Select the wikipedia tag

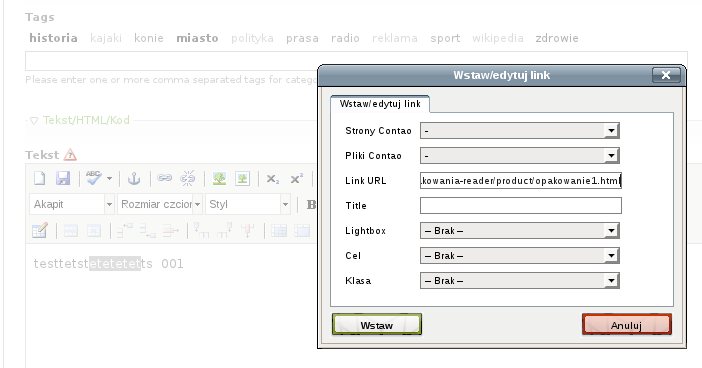[497, 38]
